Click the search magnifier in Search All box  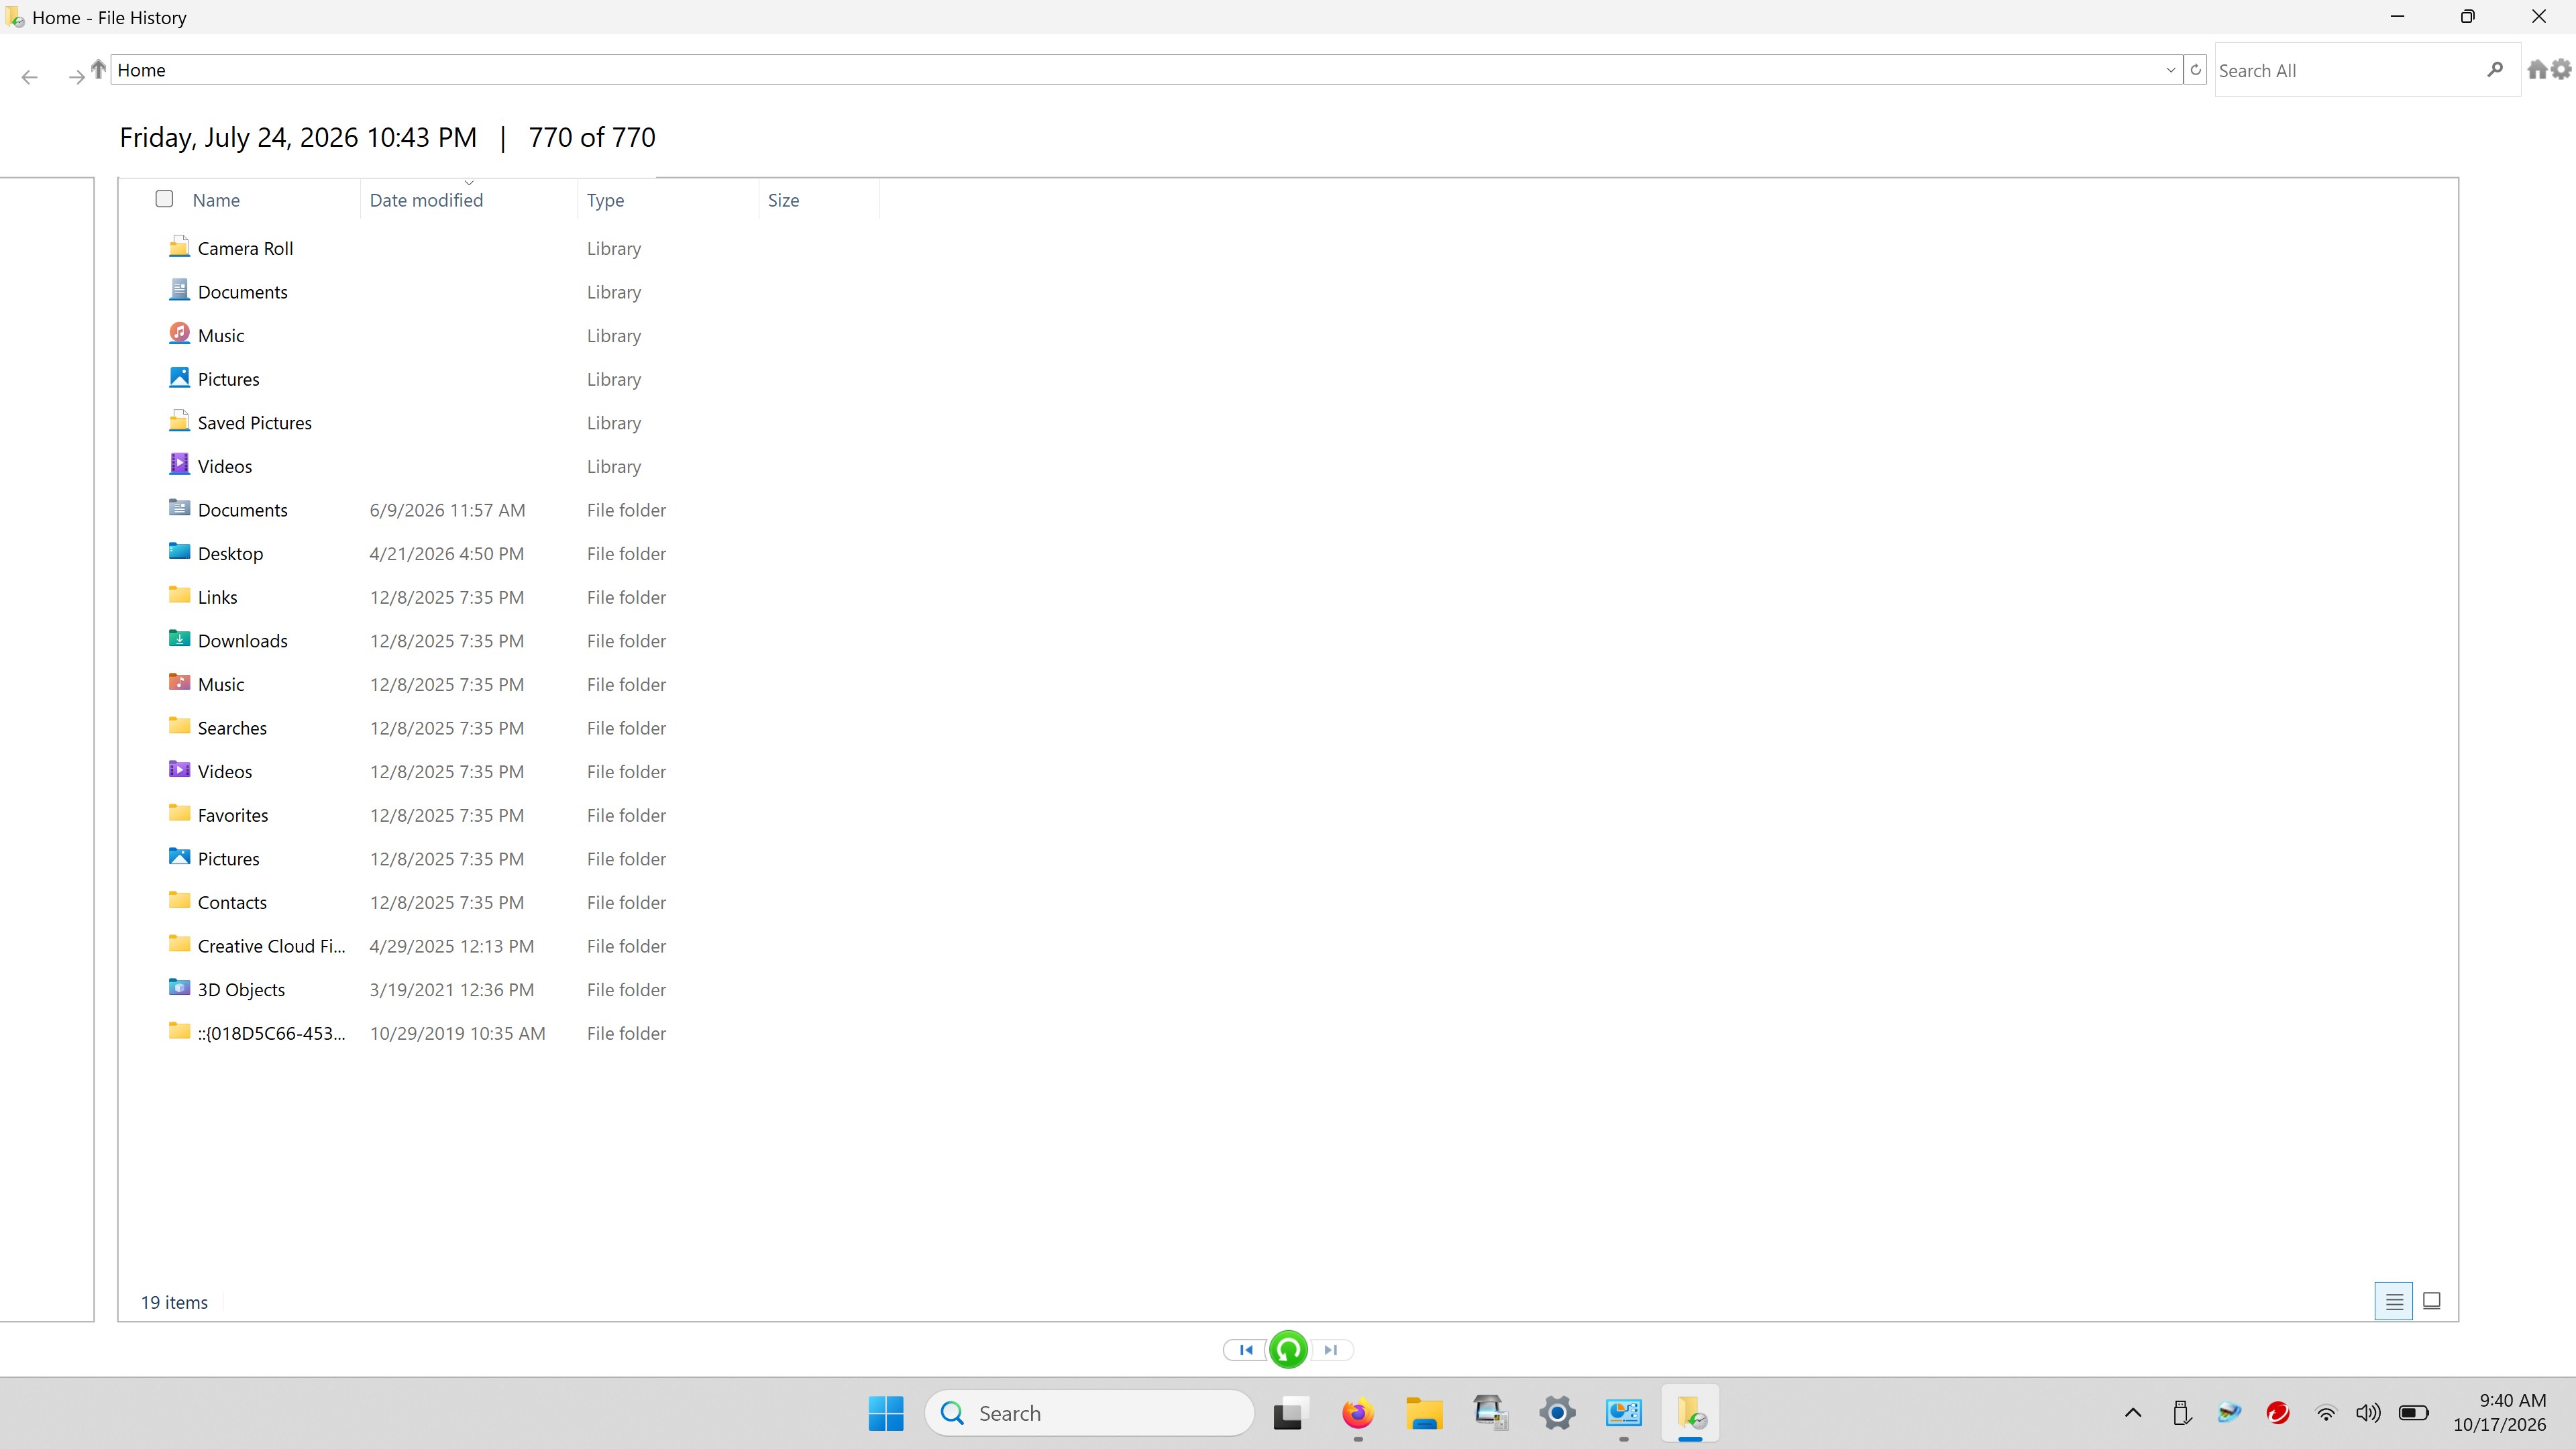click(x=2495, y=70)
